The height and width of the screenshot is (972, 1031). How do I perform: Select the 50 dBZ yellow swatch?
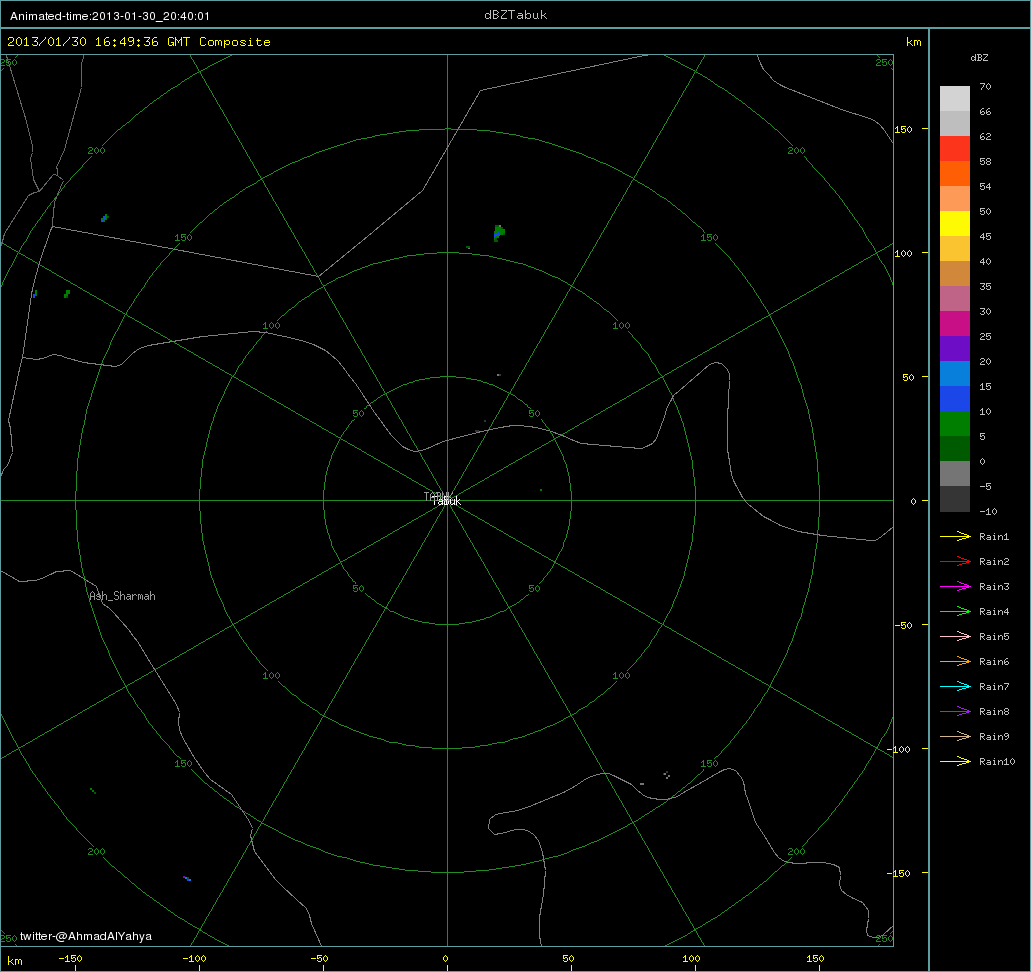pyautogui.click(x=955, y=224)
